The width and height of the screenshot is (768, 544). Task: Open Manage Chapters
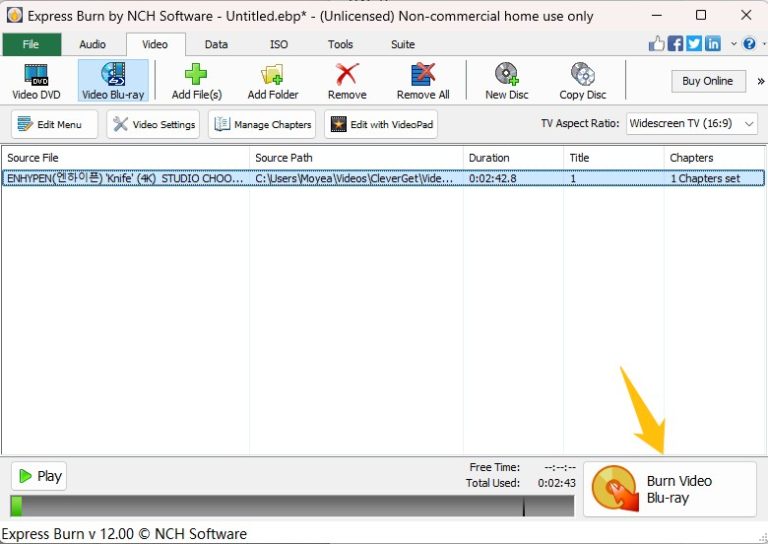point(262,124)
